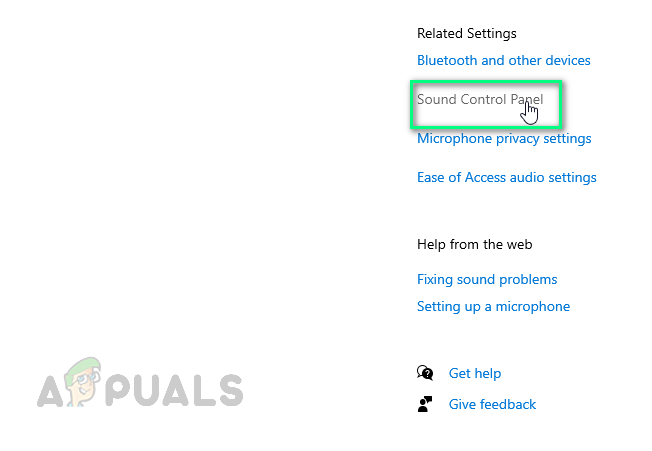This screenshot has width=652, height=451.
Task: Click the green highlight box border
Action: (x=412, y=105)
